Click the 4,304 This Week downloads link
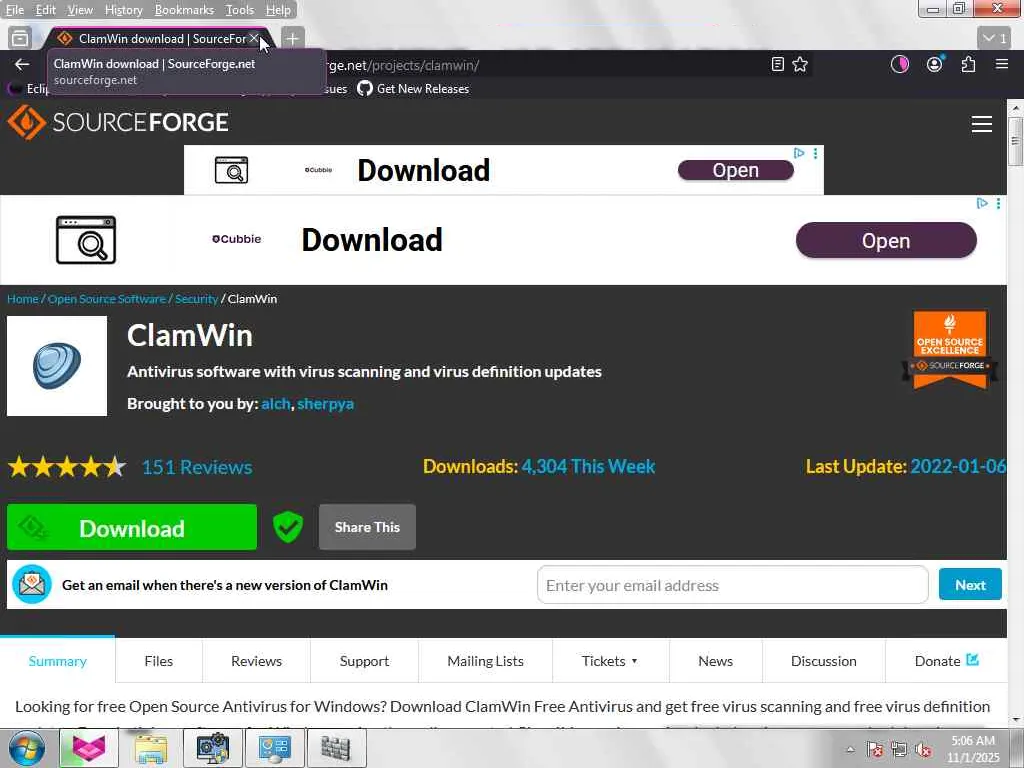Screen dimensions: 1024x768 coord(588,466)
